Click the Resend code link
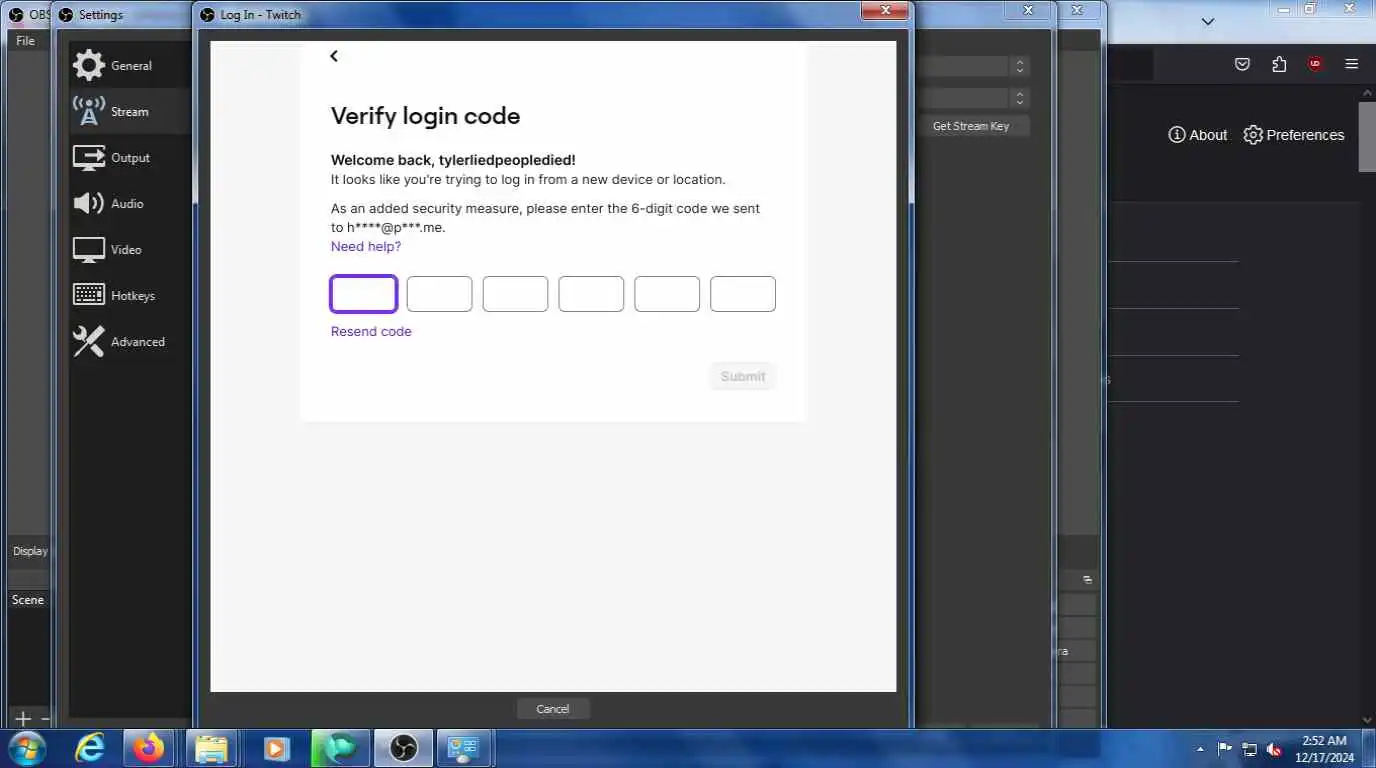The image size is (1376, 768). click(x=371, y=332)
